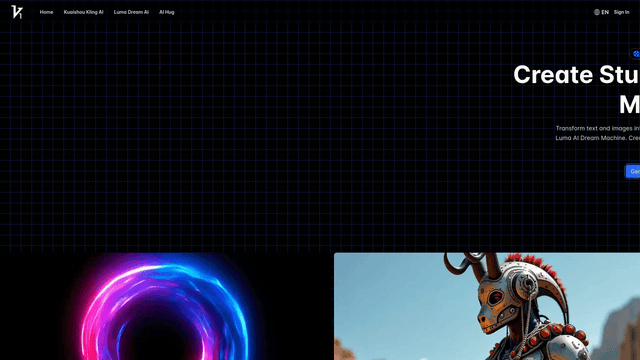This screenshot has height=360, width=640.
Task: Navigate to the AI Hug page
Action: (167, 12)
